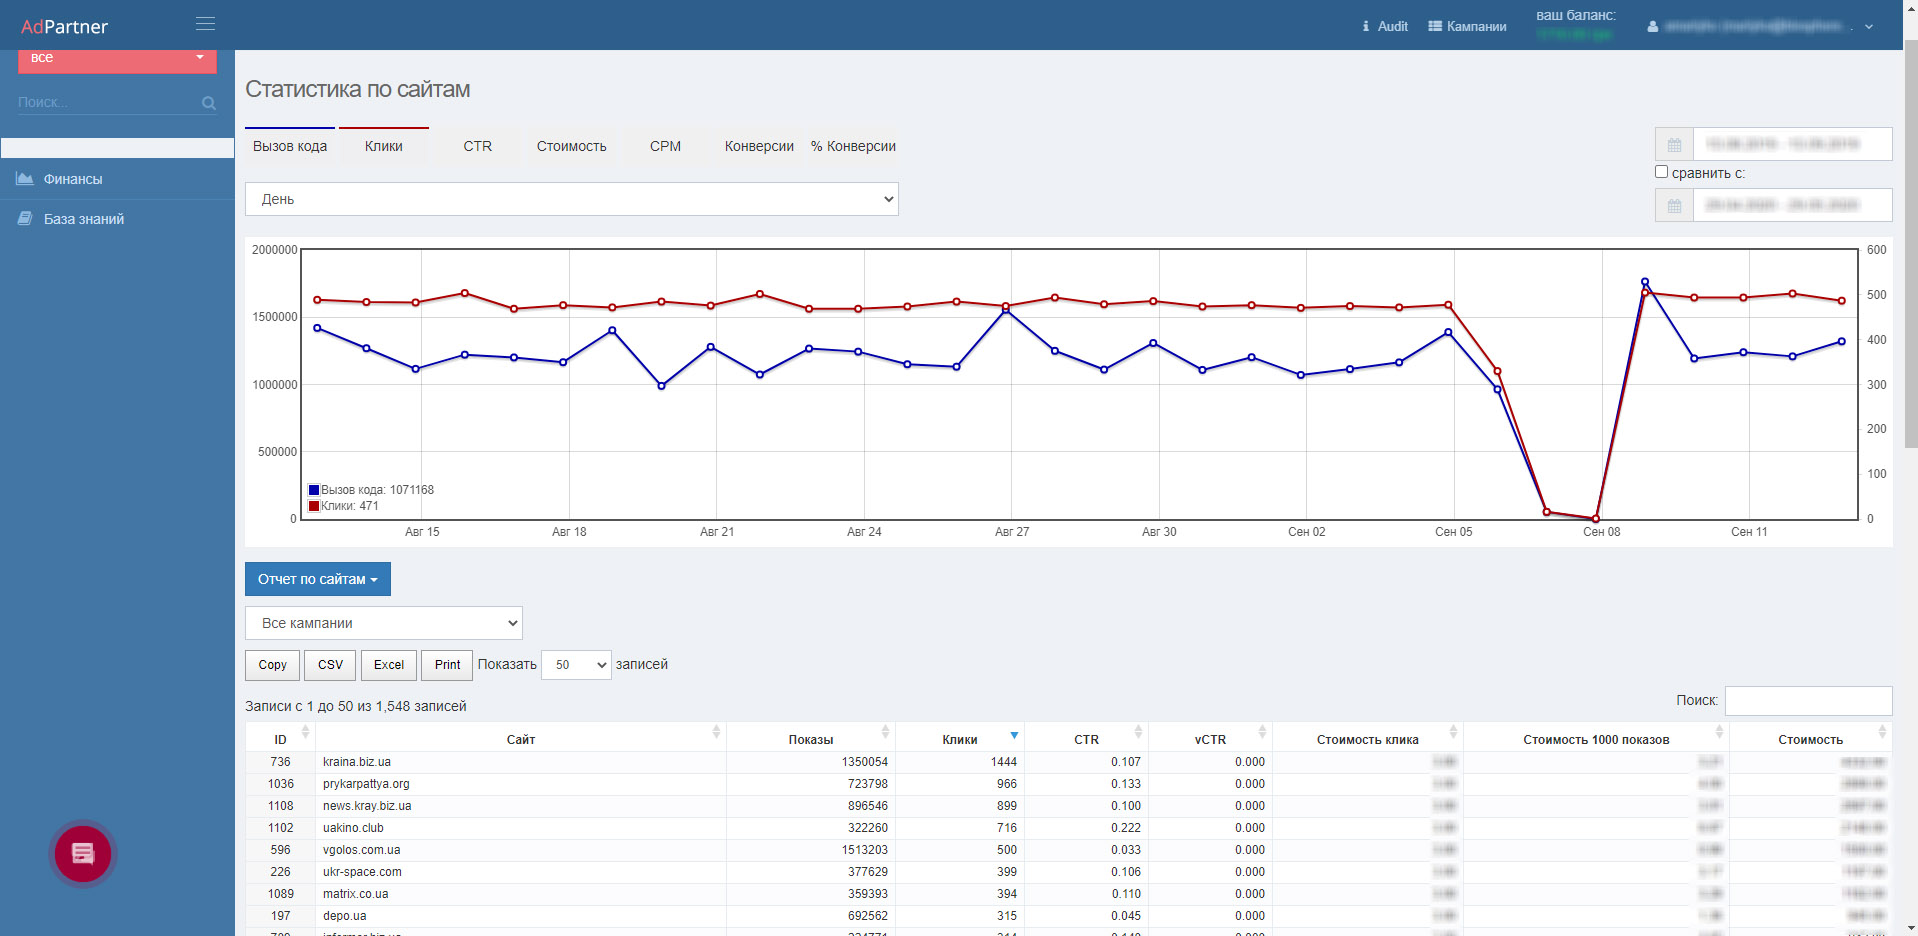Click the Отчет по сайтам button
The width and height of the screenshot is (1918, 936).
click(x=317, y=579)
